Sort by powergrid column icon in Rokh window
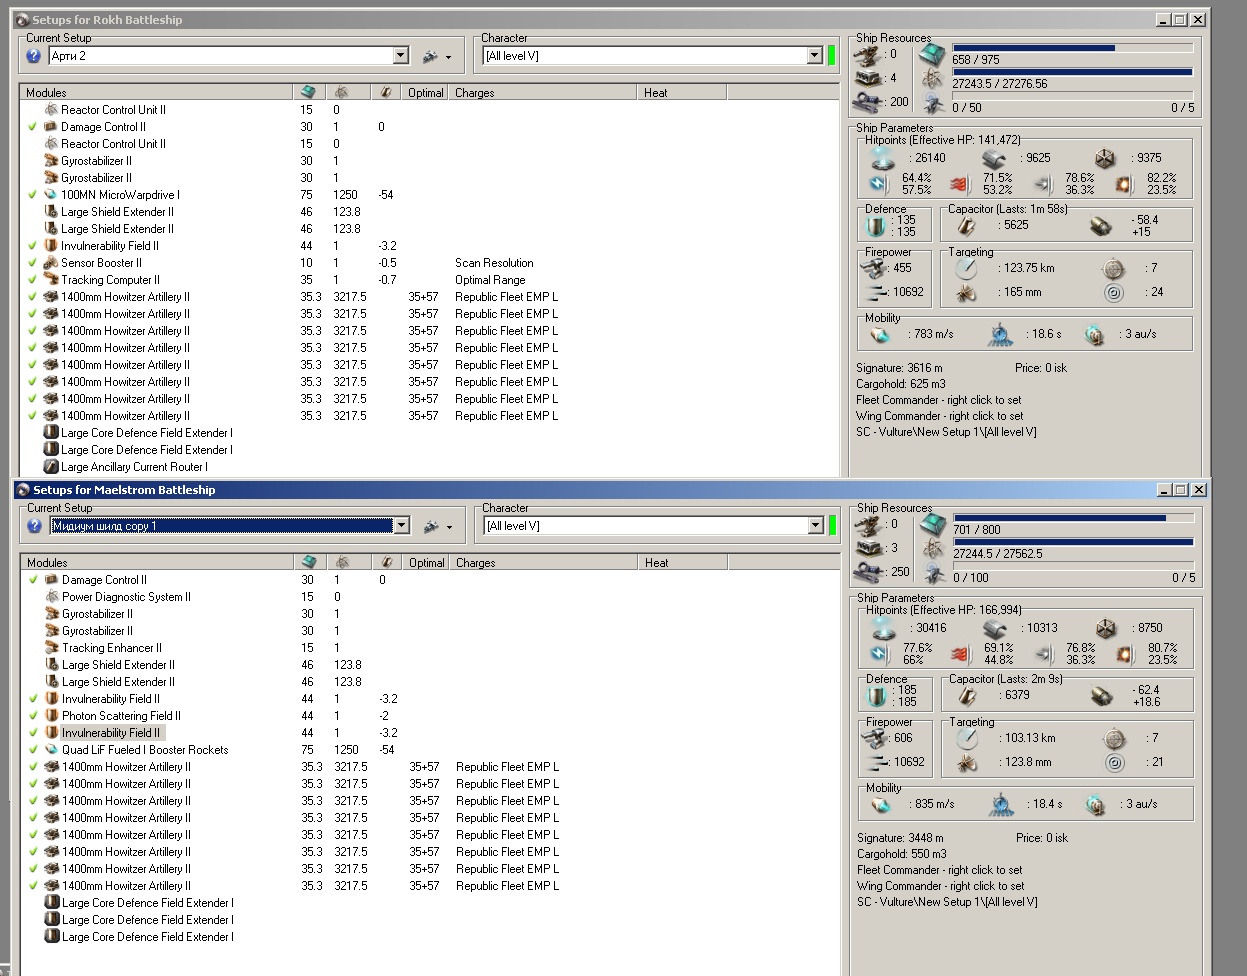Screen dimensions: 1247x976 point(341,92)
